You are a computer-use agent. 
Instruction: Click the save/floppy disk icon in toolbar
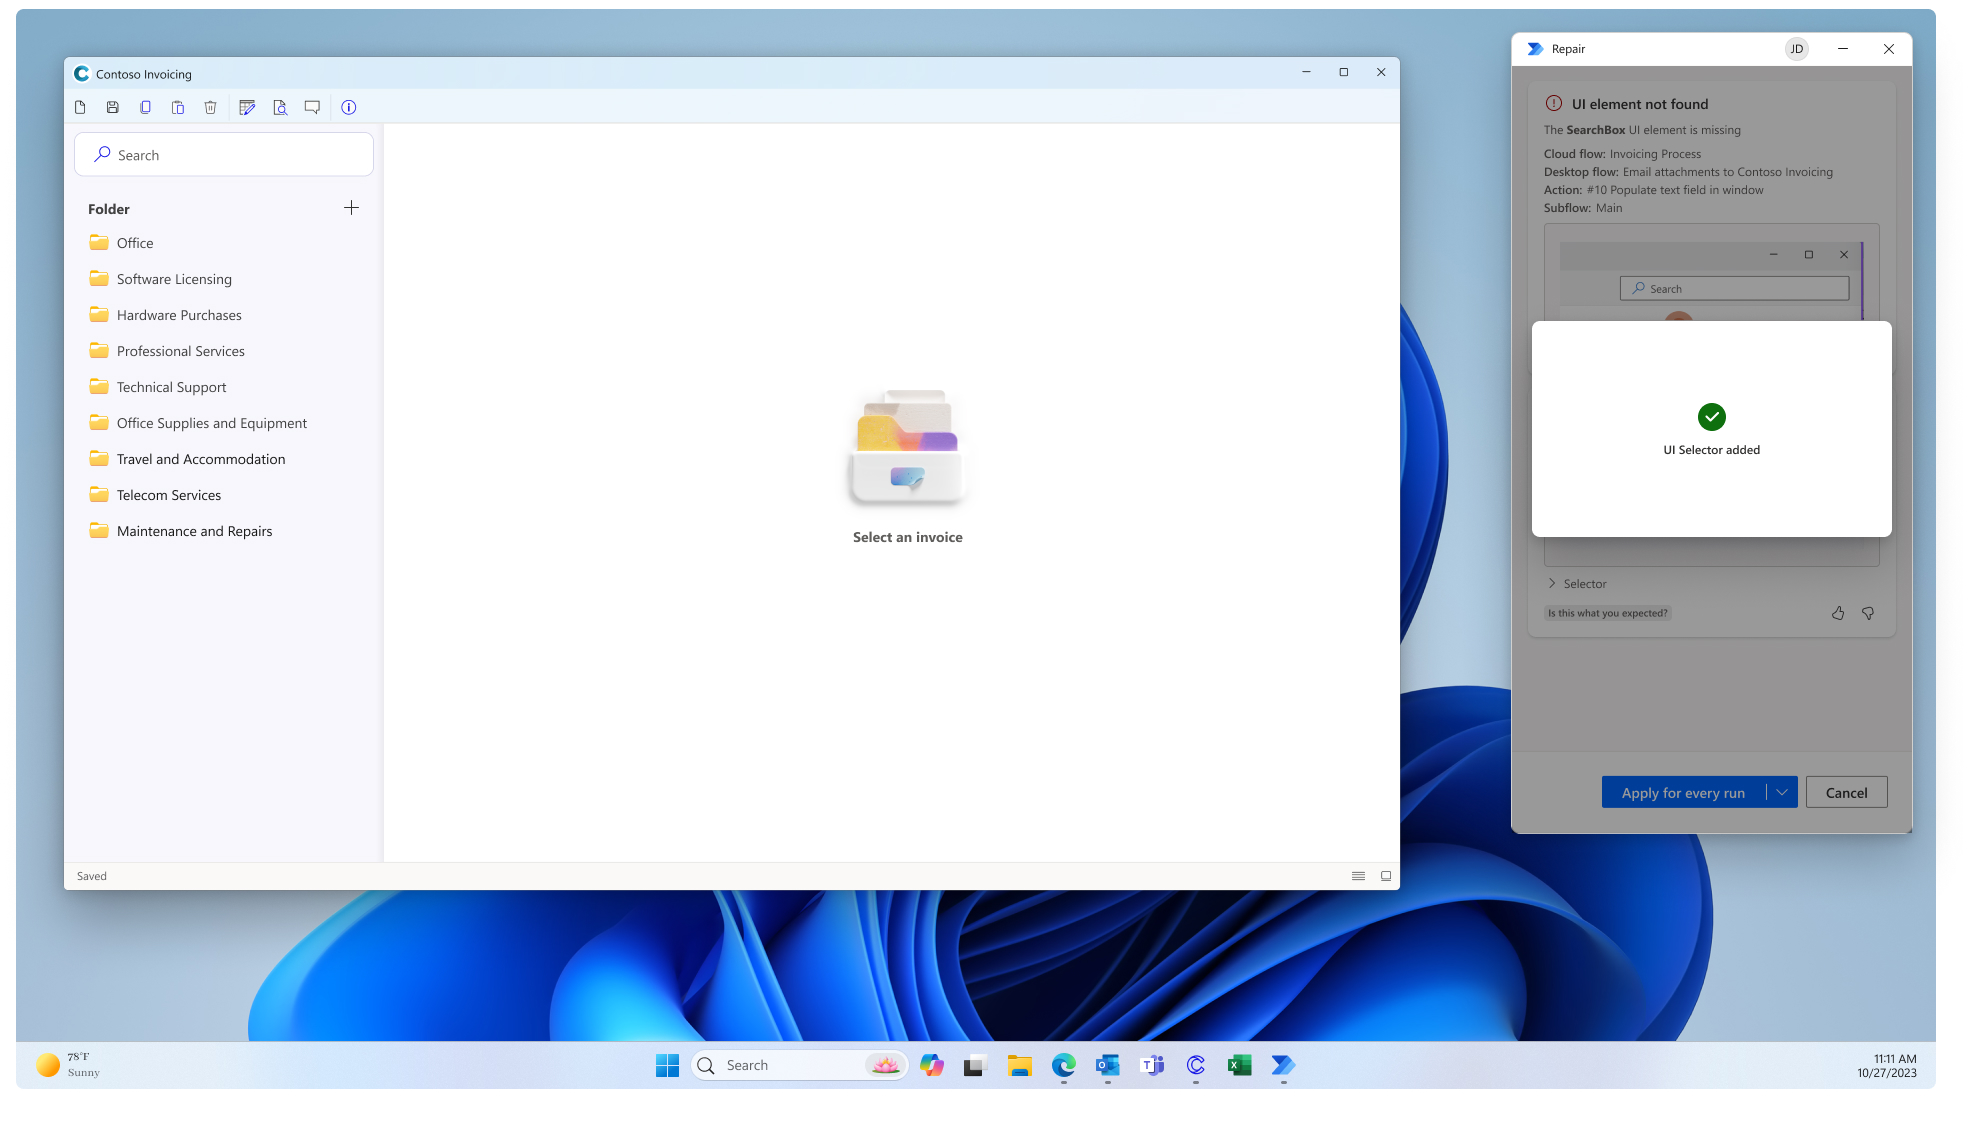(x=112, y=107)
